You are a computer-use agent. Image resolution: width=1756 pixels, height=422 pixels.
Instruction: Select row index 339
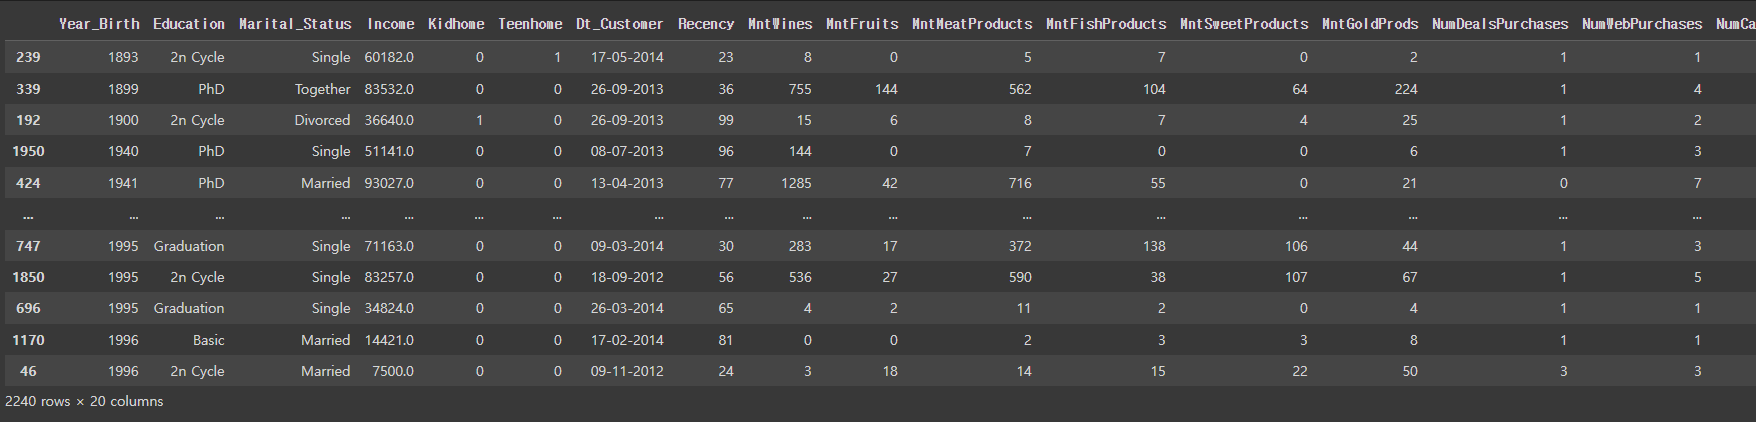(x=28, y=89)
